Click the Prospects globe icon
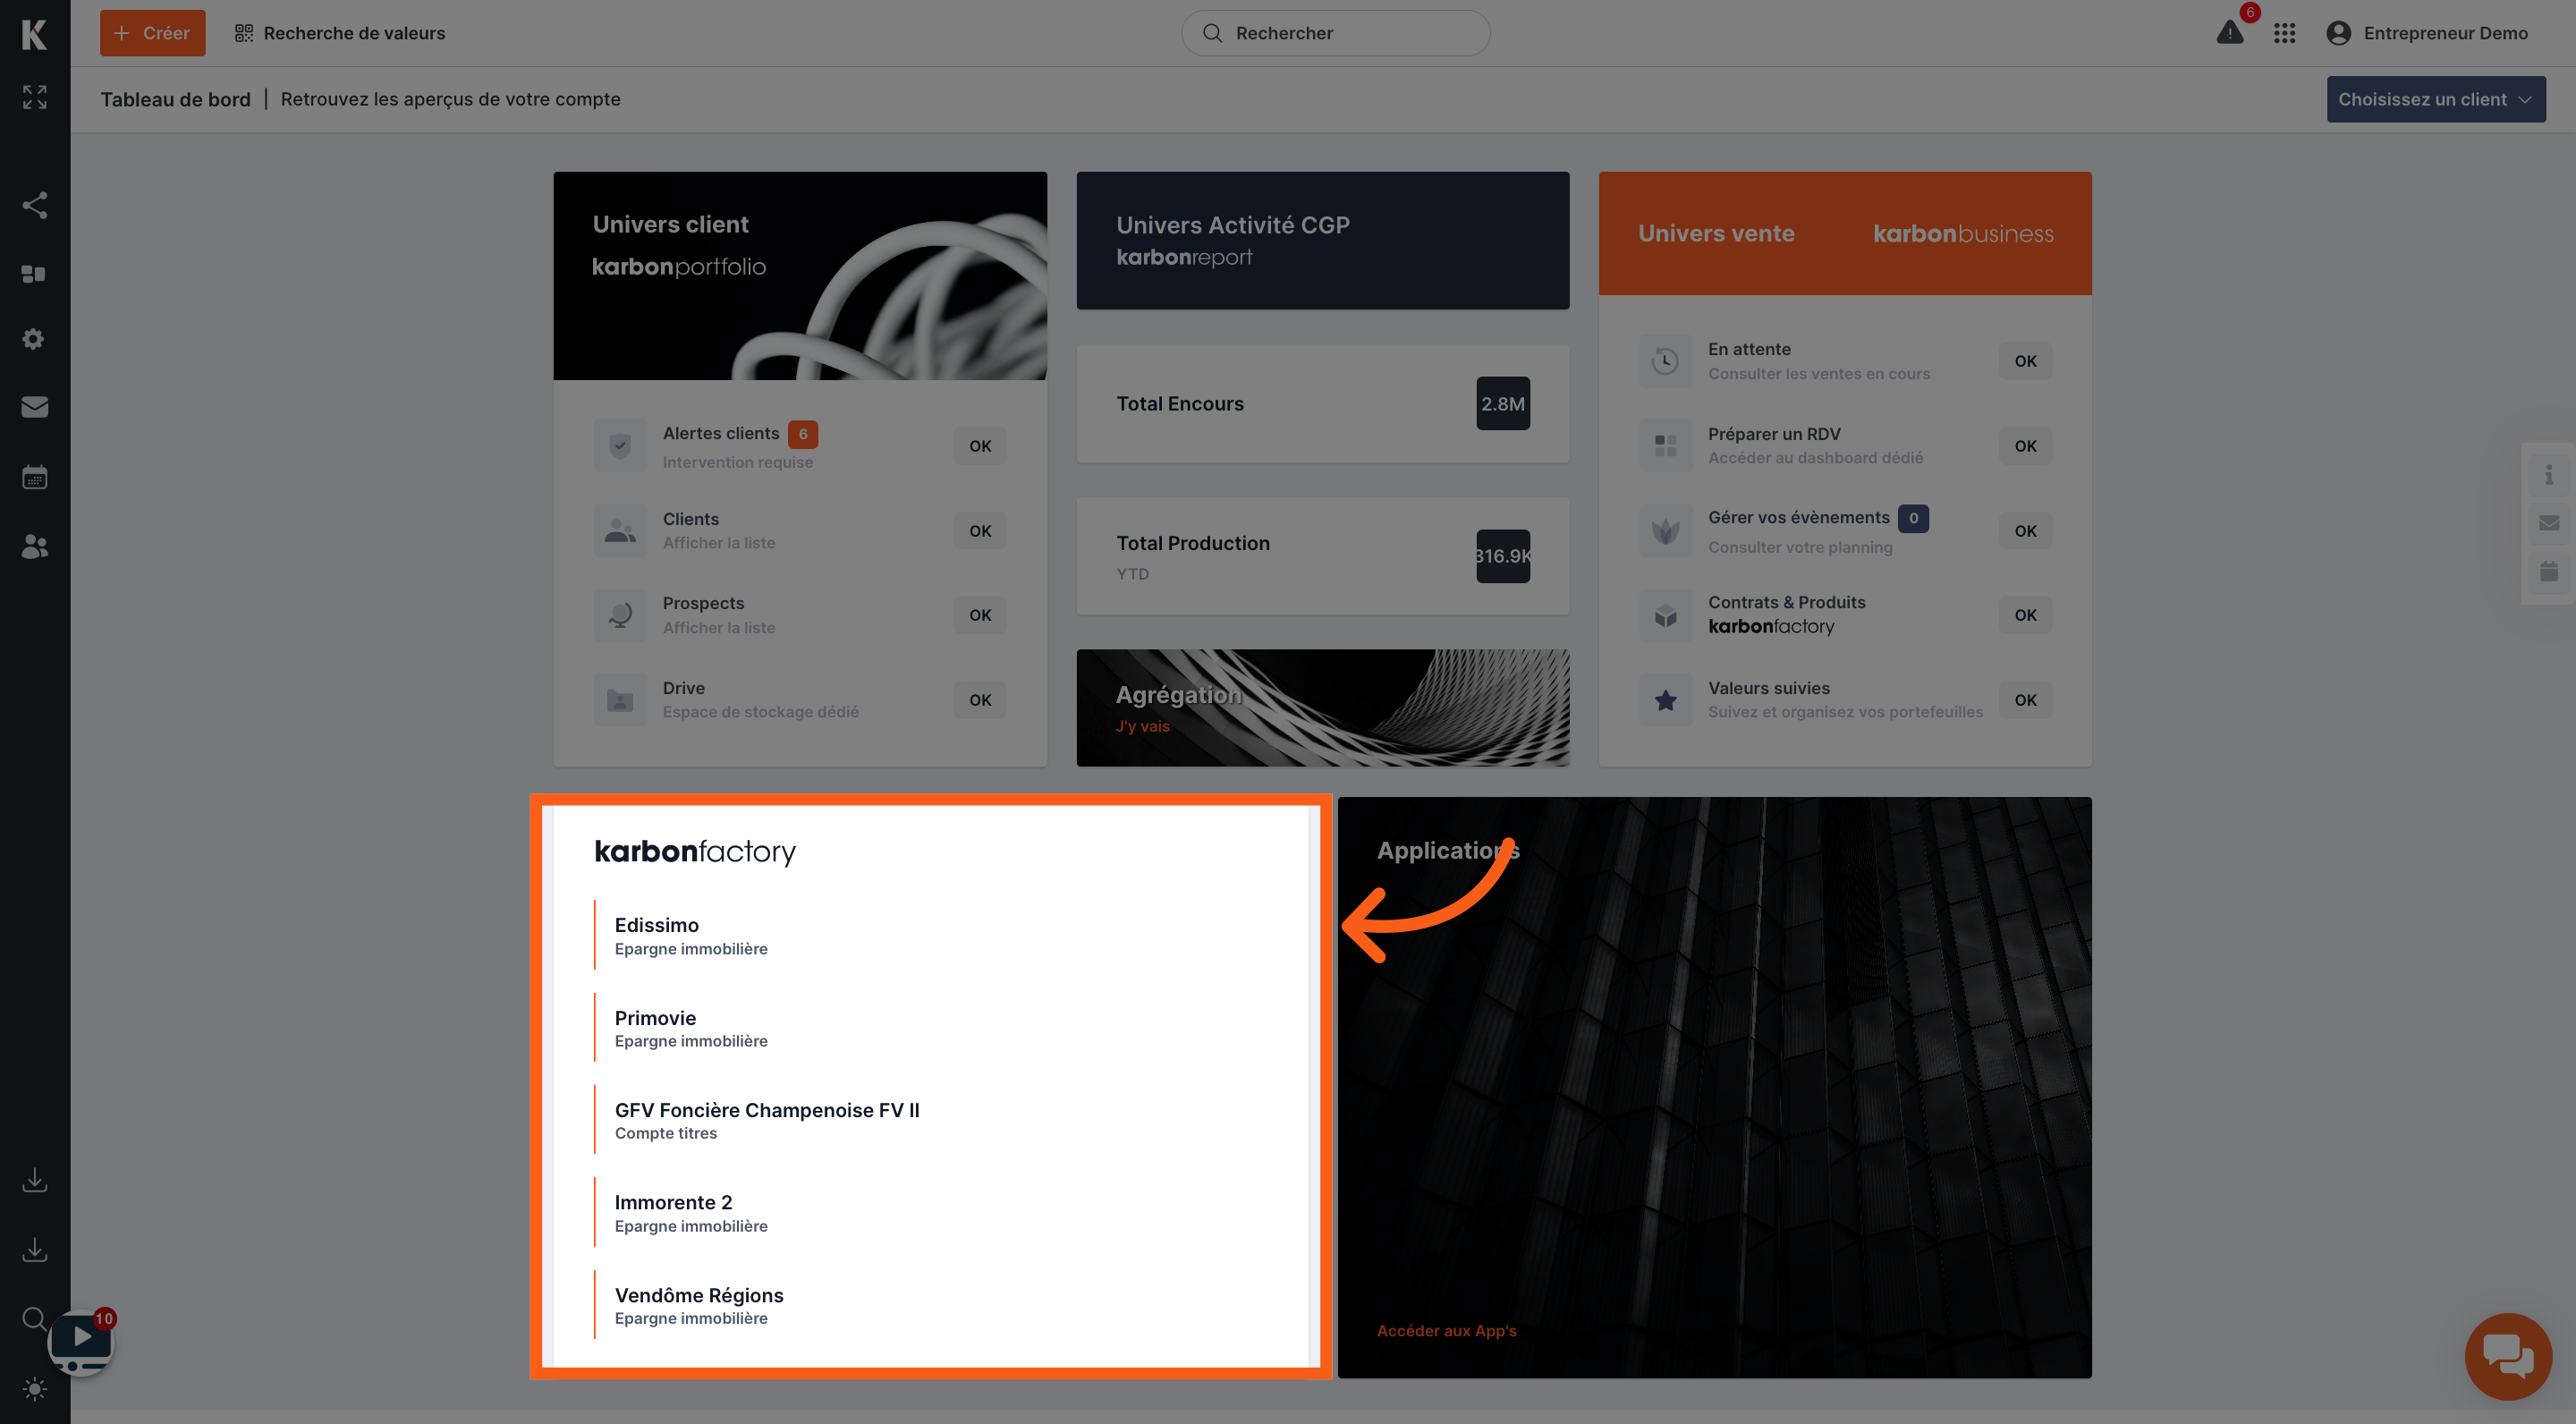2576x1424 pixels. 620,615
